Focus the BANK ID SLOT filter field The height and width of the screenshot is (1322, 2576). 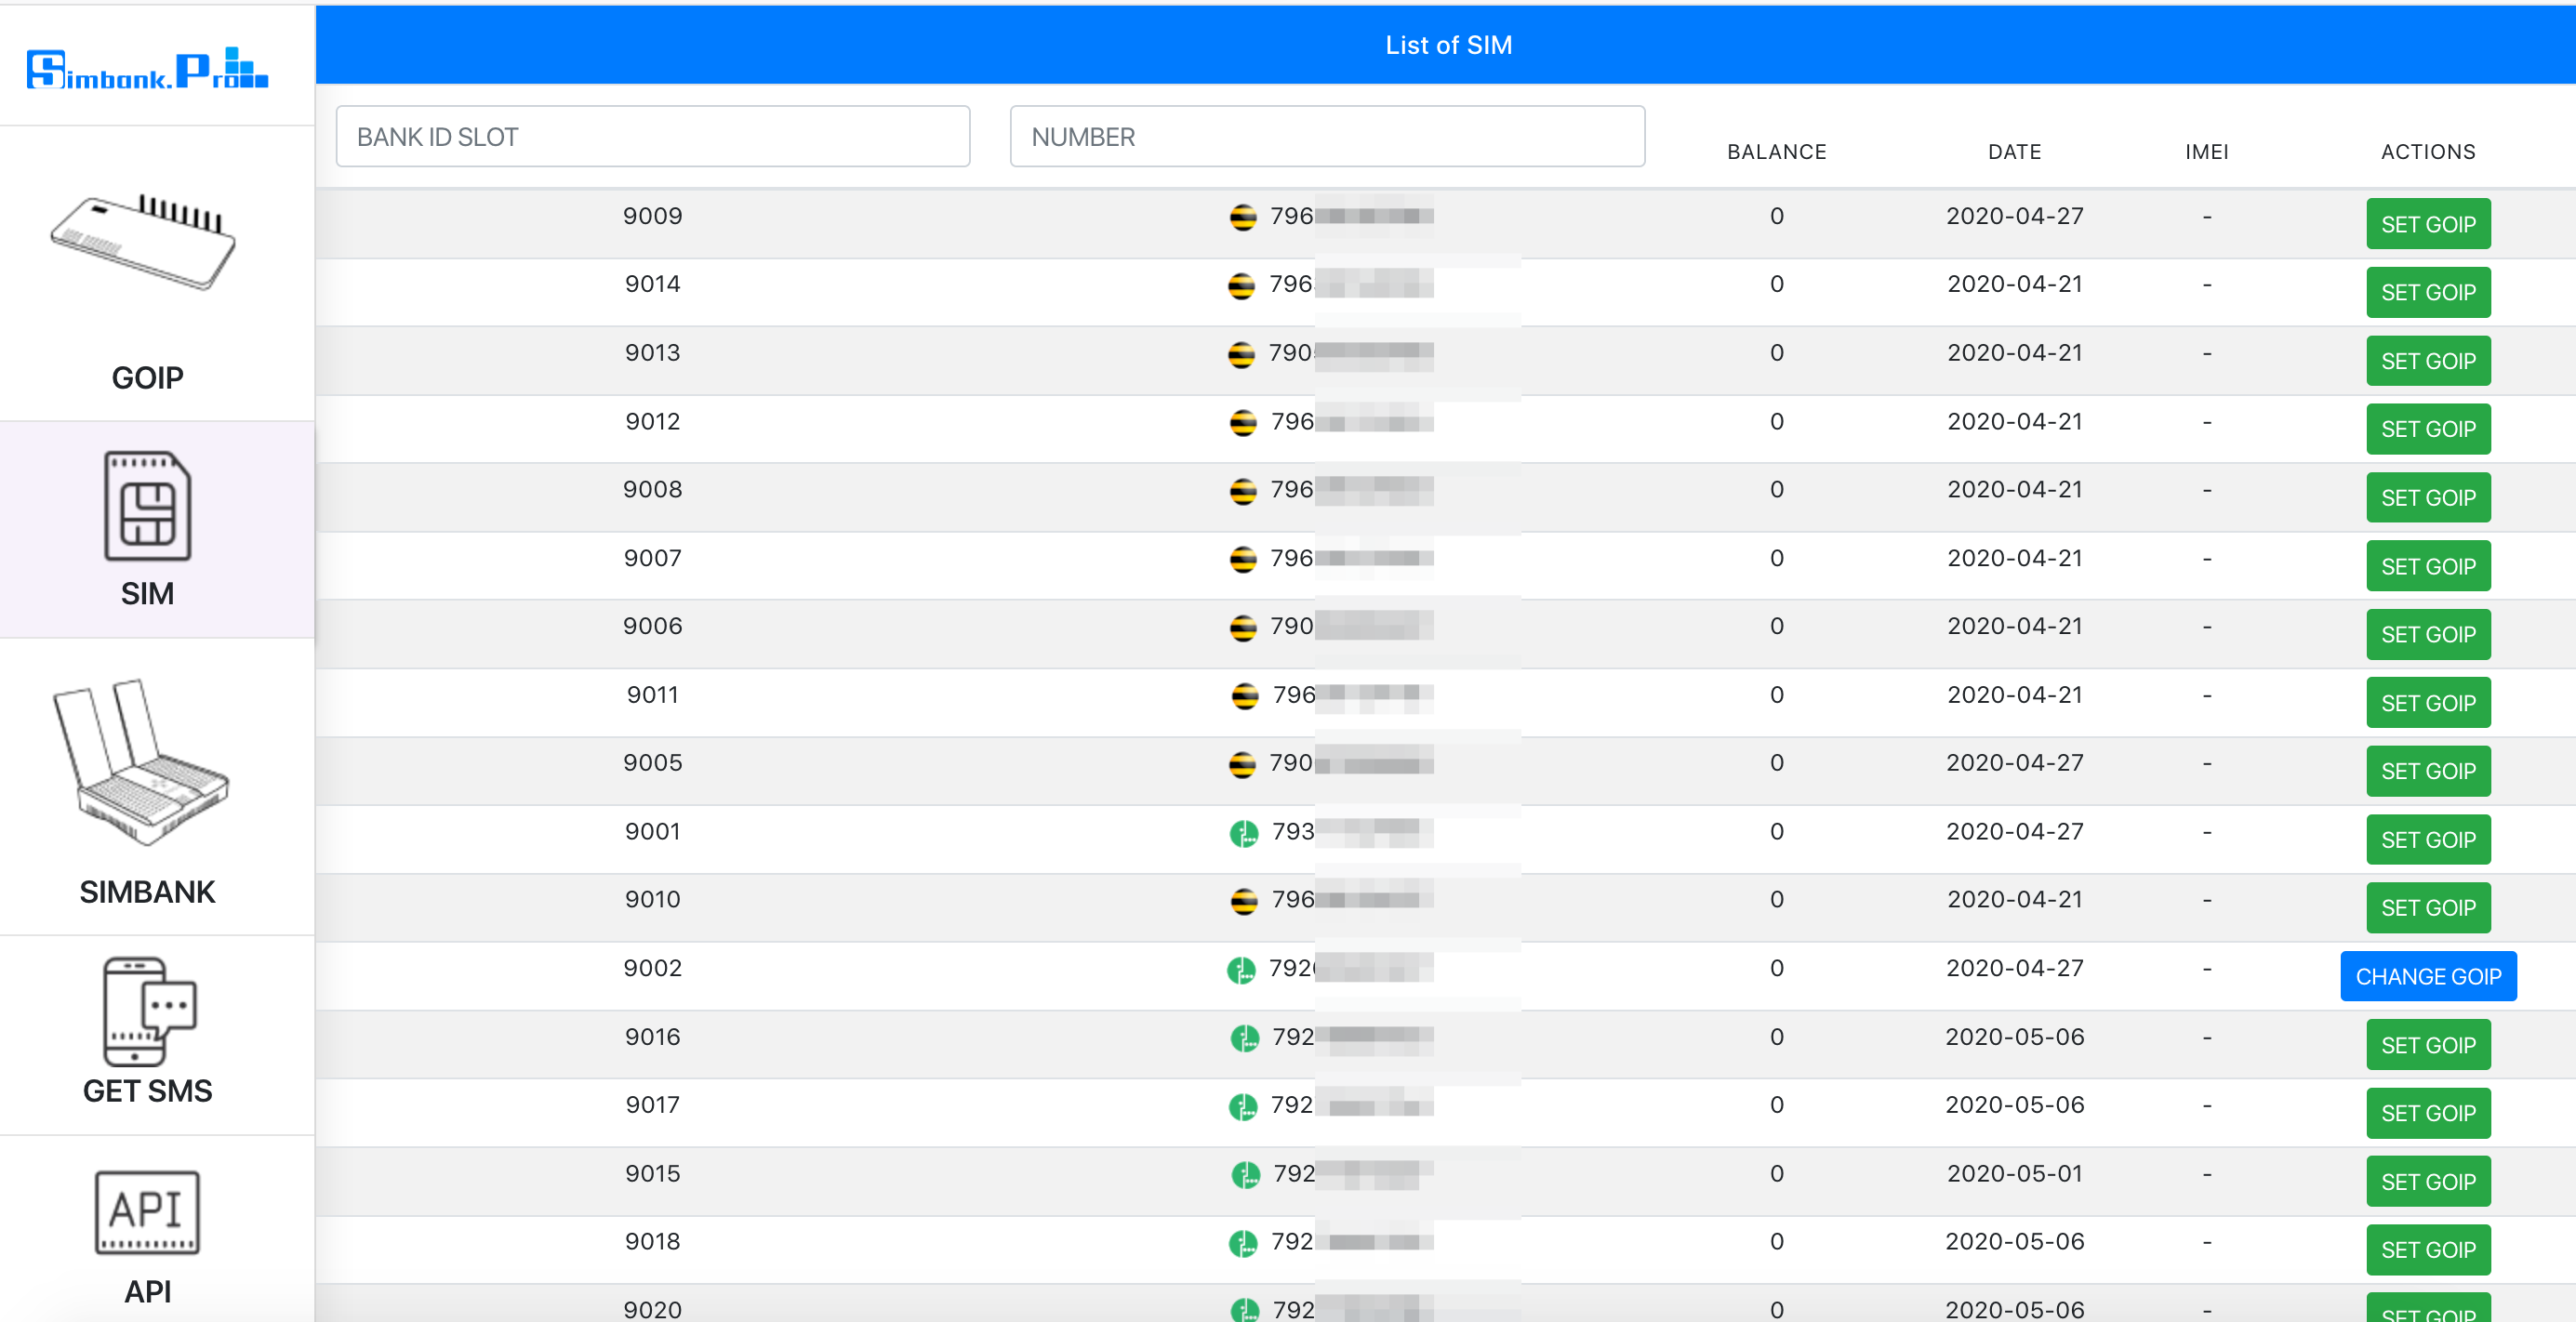point(652,136)
